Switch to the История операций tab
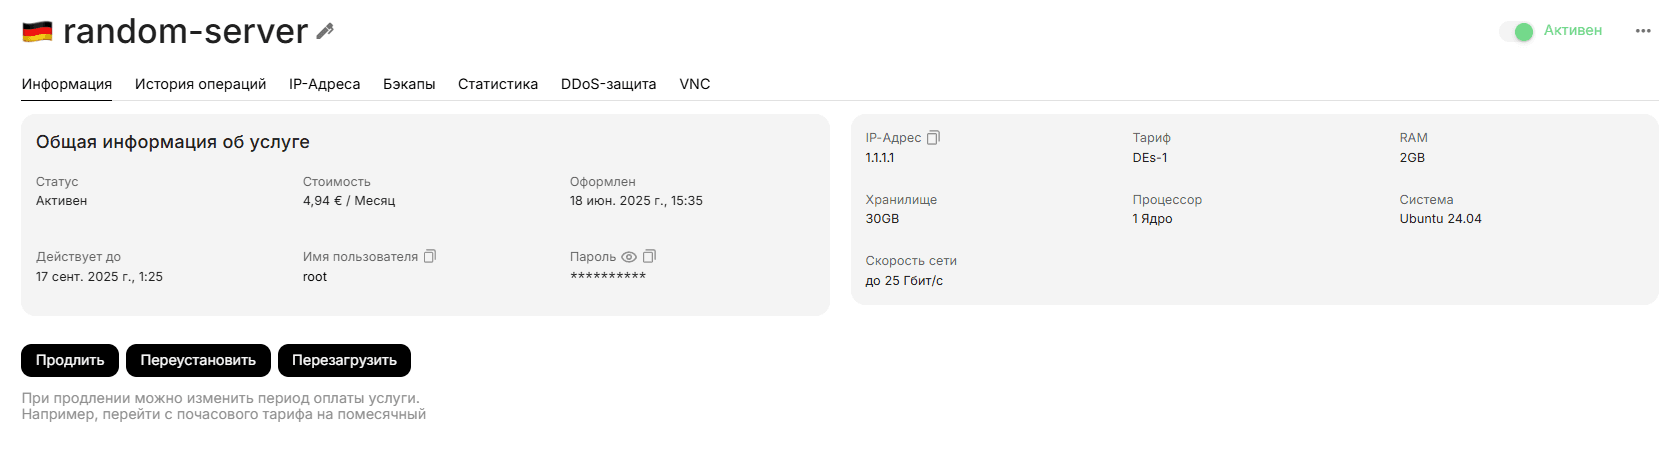The width and height of the screenshot is (1669, 470). pos(200,84)
